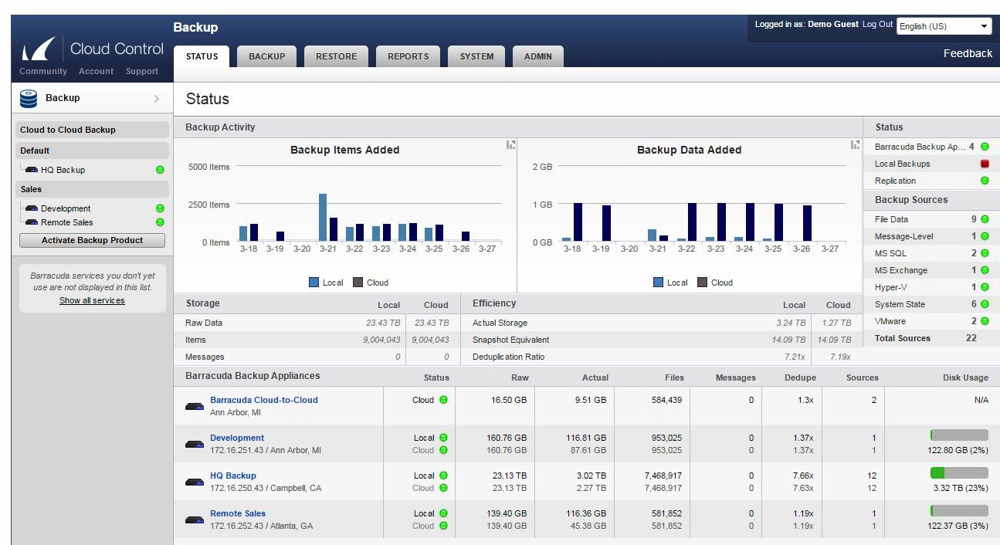Toggle the Local series in Backup Data Added legend
The image size is (1000, 545).
pos(670,282)
